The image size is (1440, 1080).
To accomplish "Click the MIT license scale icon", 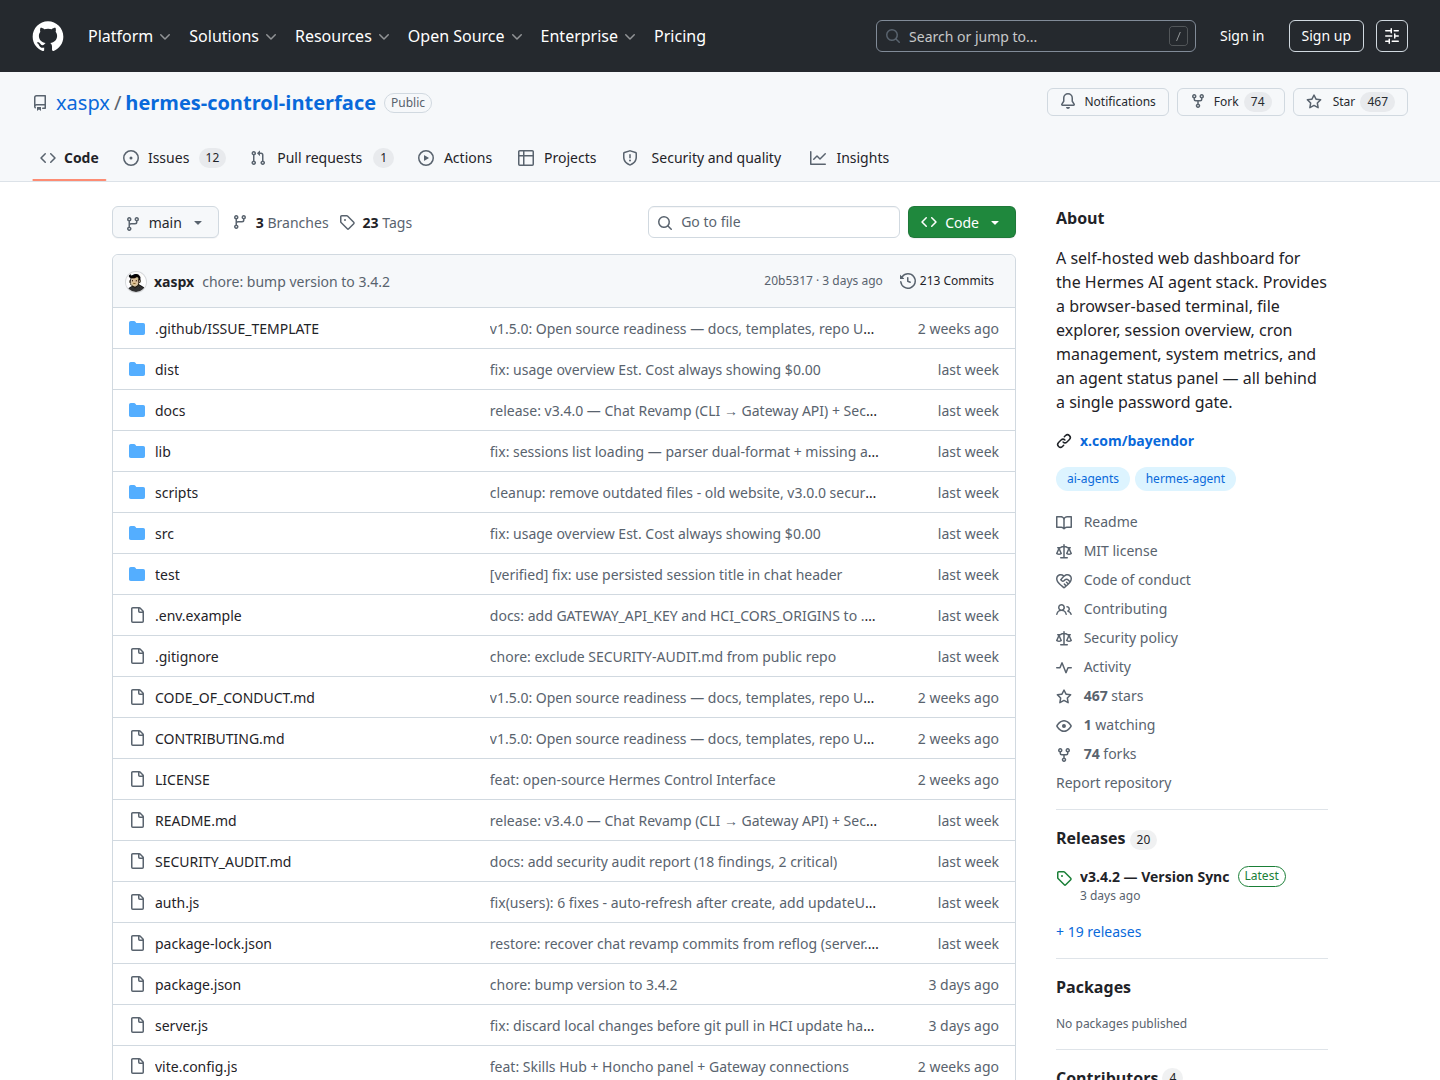I will coord(1064,551).
